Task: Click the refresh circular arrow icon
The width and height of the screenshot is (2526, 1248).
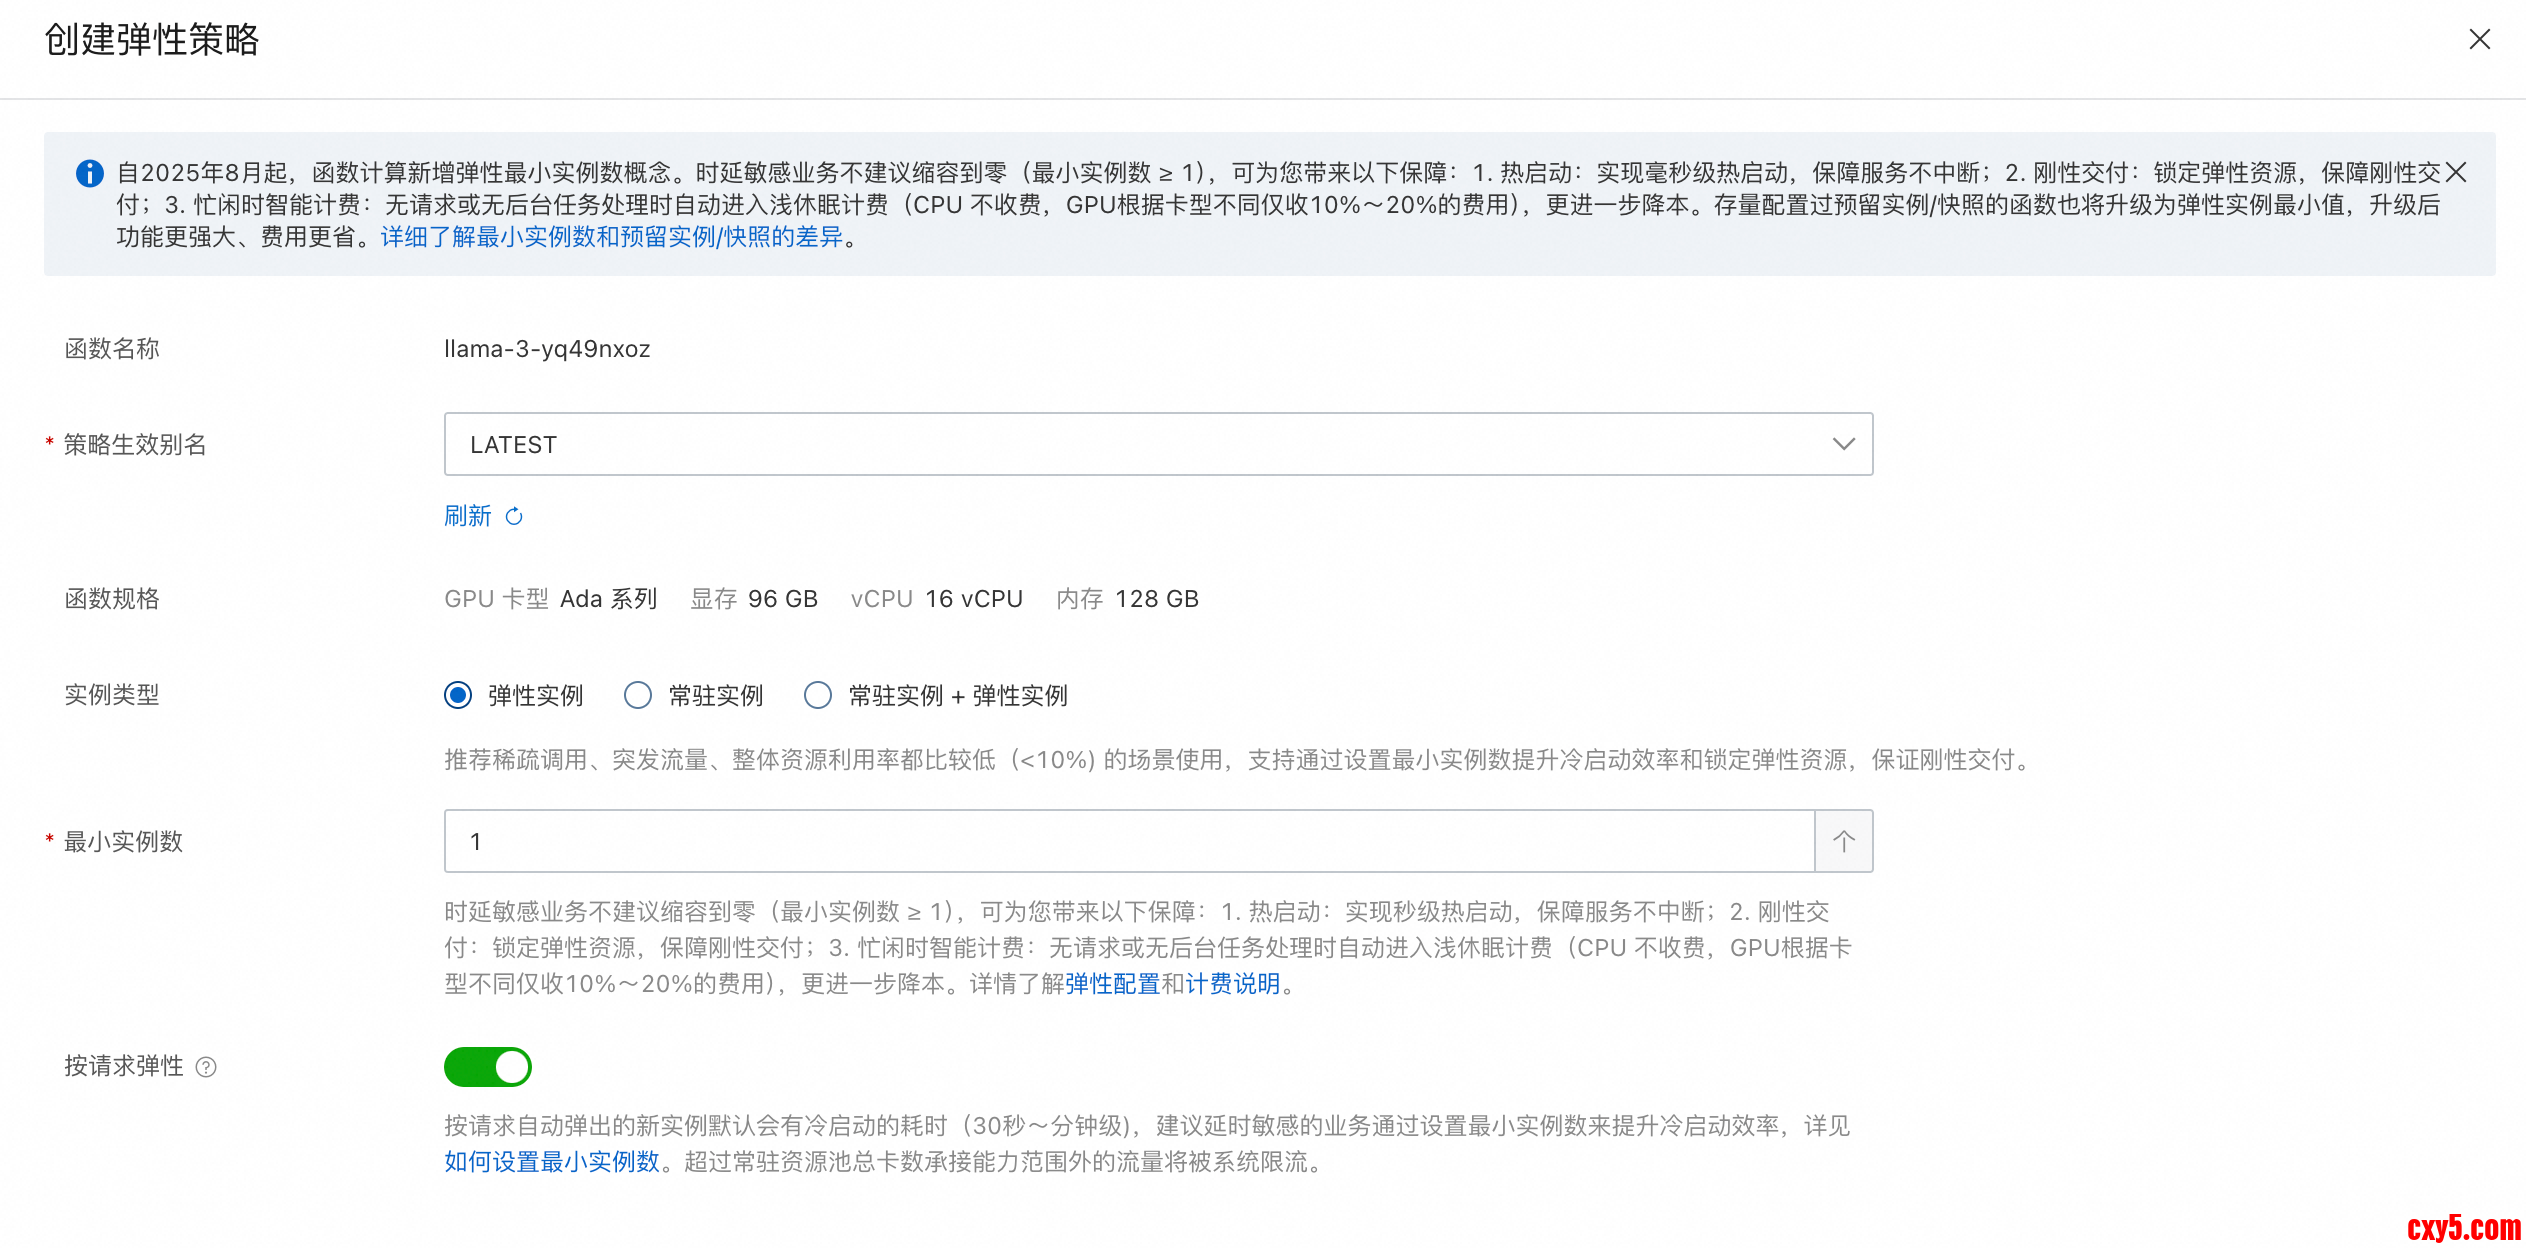Action: point(514,516)
